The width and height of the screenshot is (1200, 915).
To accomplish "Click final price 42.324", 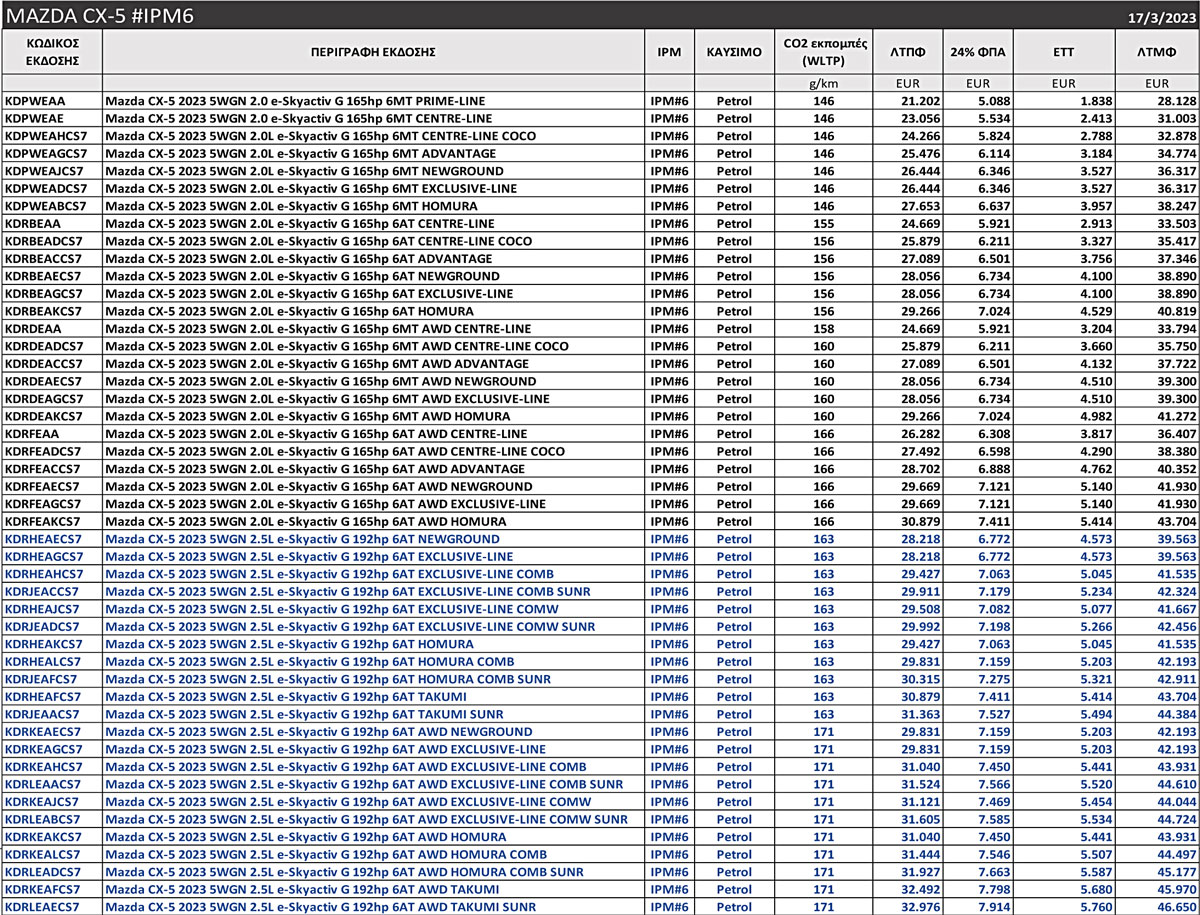I will coord(1177,591).
